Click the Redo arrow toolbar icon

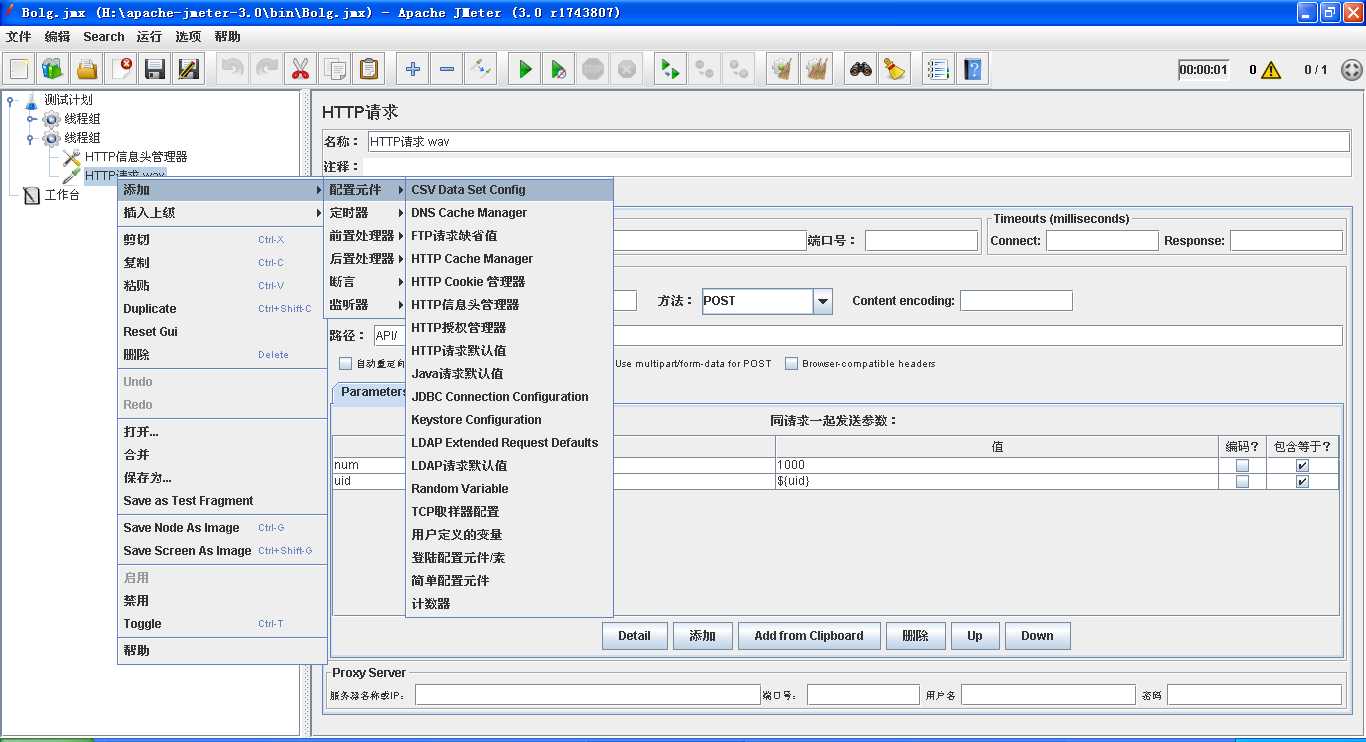(x=266, y=69)
